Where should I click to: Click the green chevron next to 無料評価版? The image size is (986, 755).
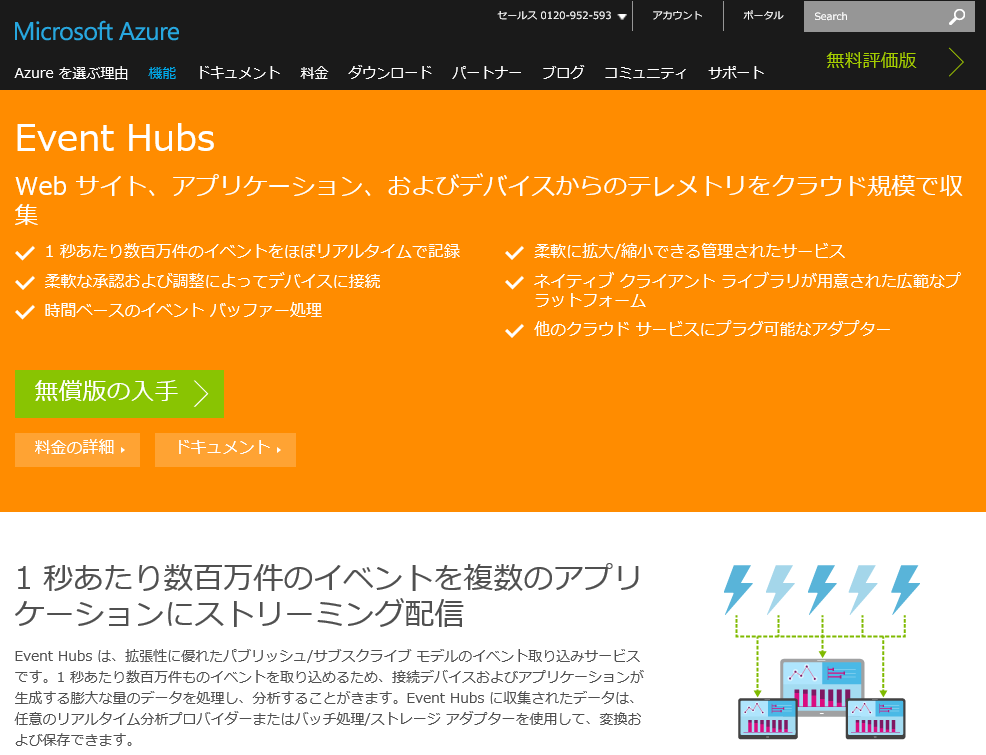click(x=956, y=62)
